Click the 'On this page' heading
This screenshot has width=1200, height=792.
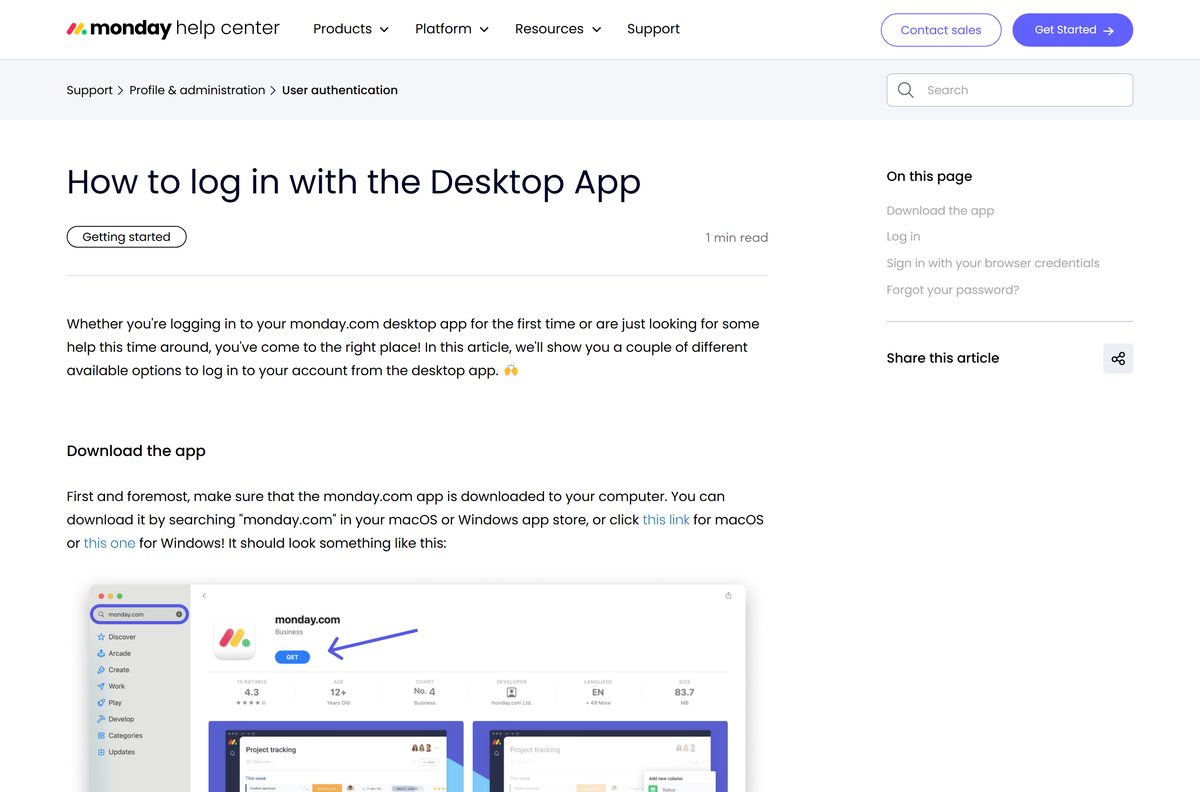click(929, 176)
